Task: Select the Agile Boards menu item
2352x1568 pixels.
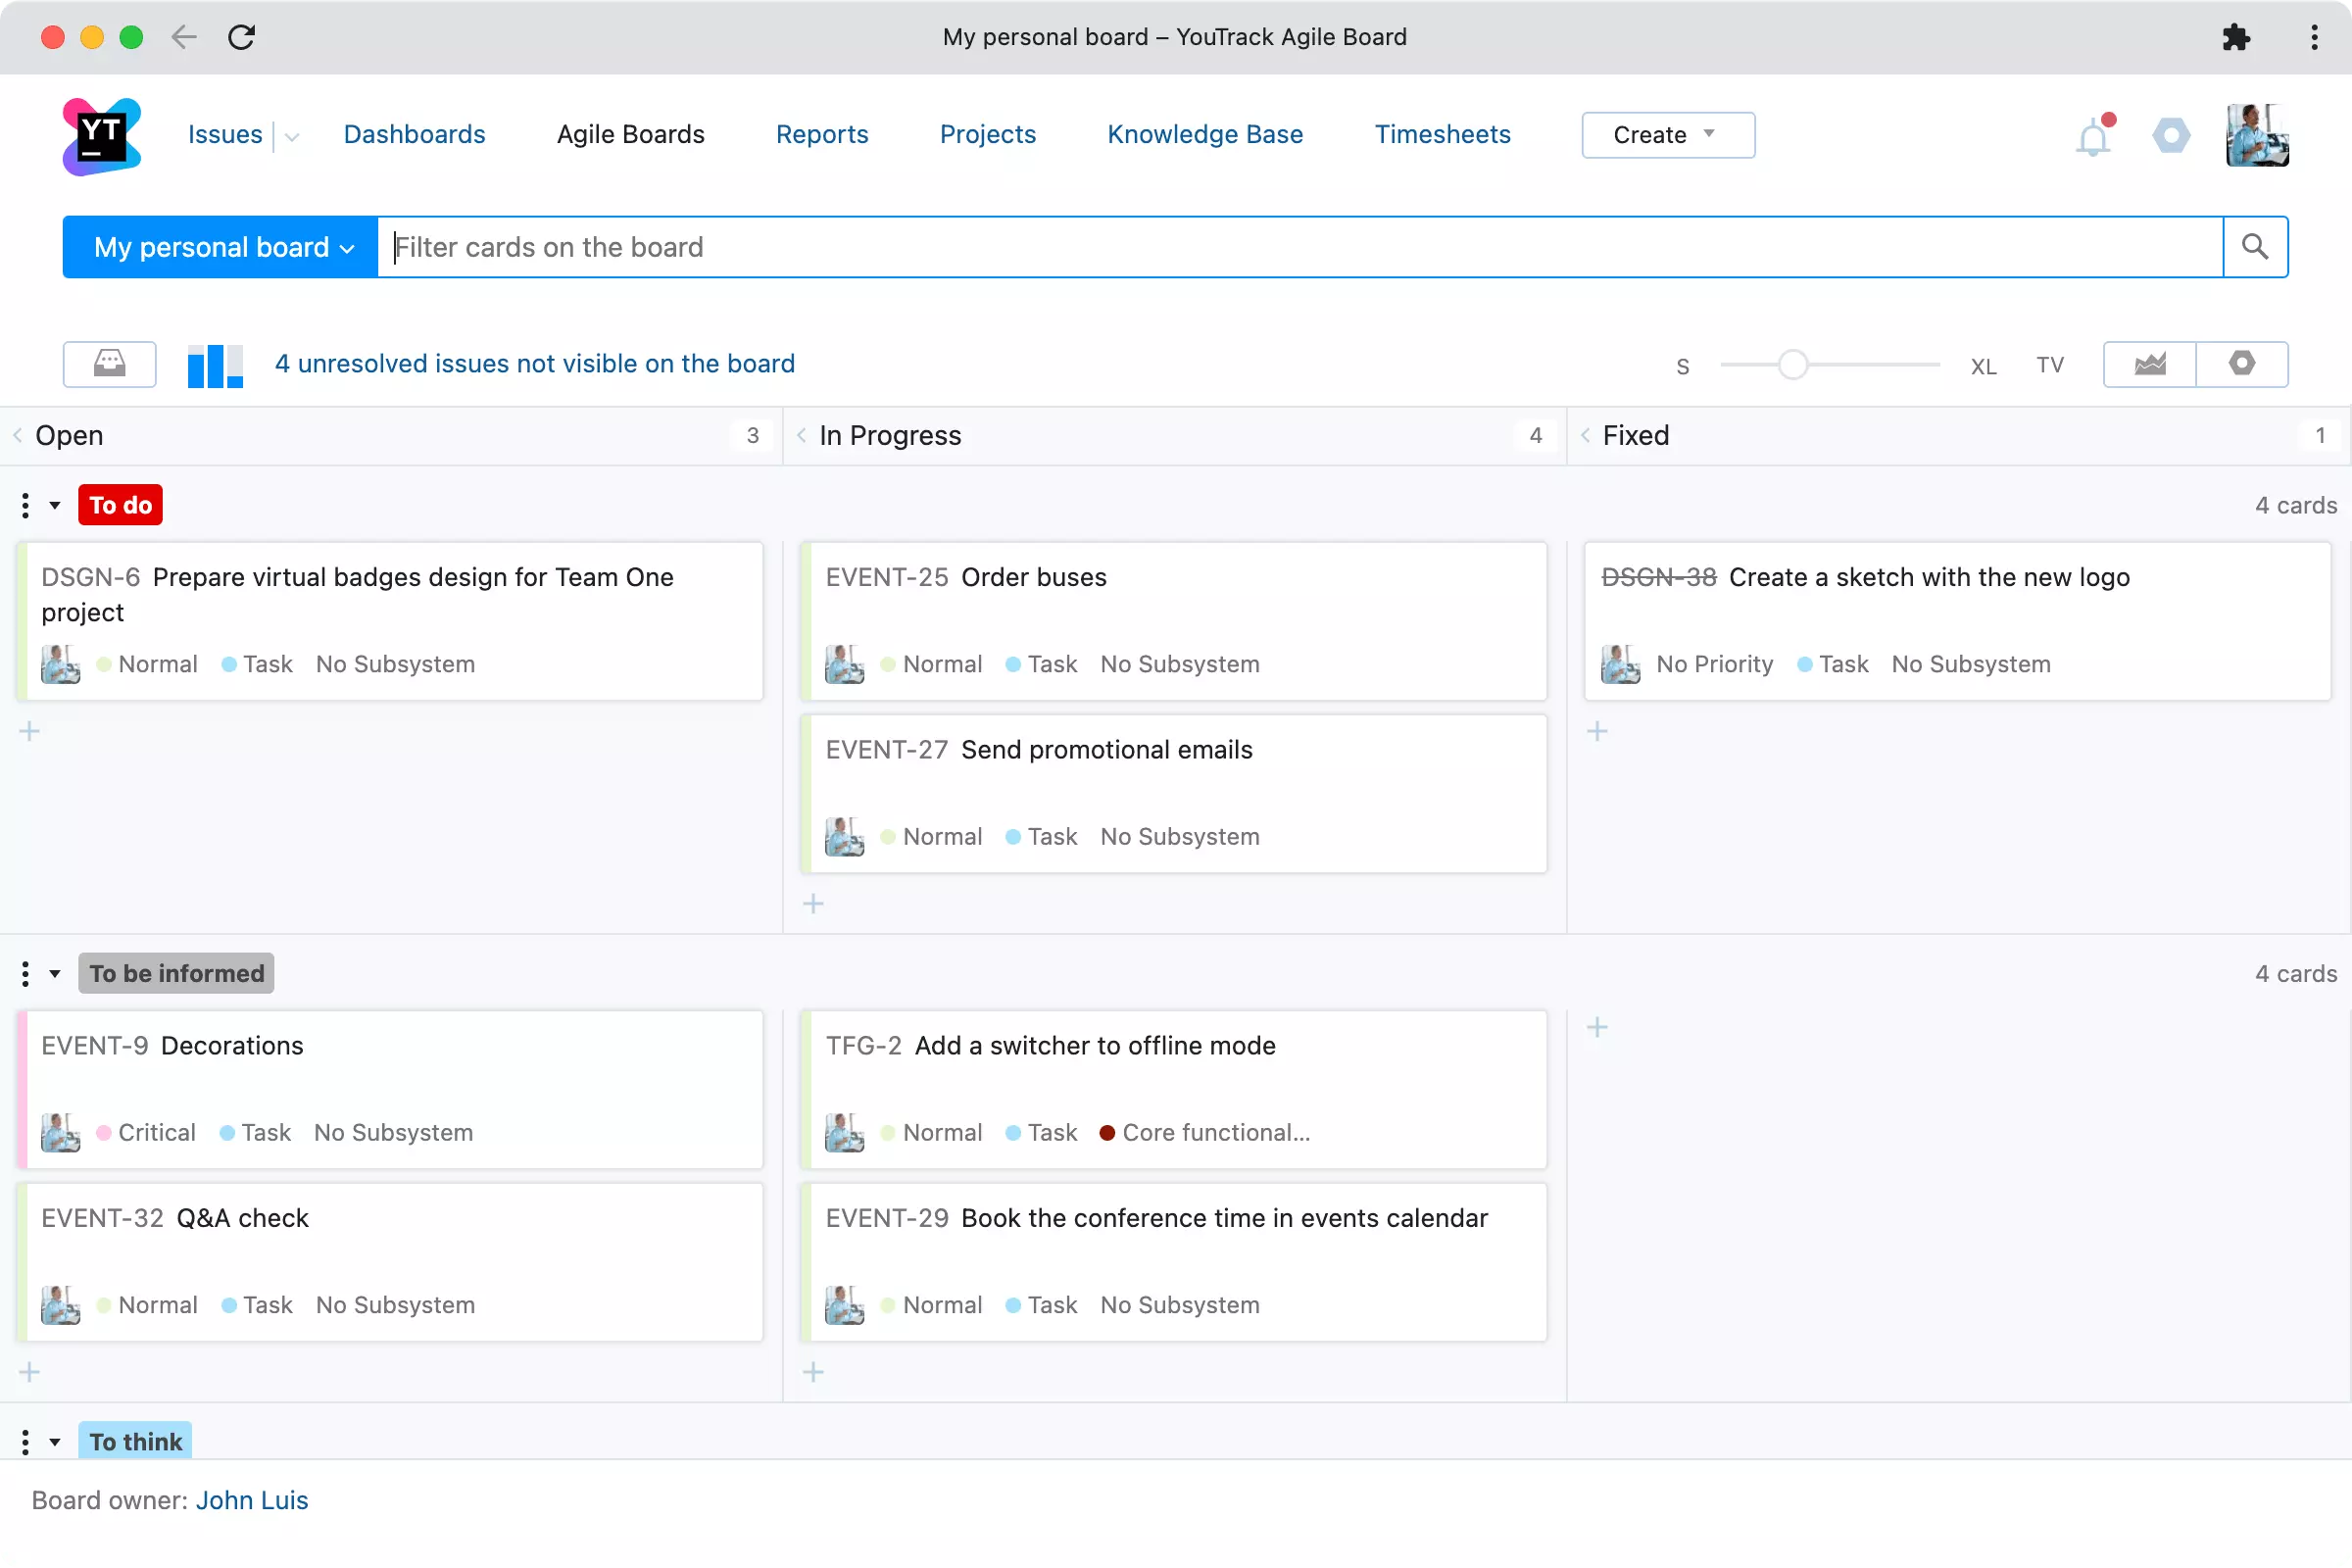Action: click(628, 133)
